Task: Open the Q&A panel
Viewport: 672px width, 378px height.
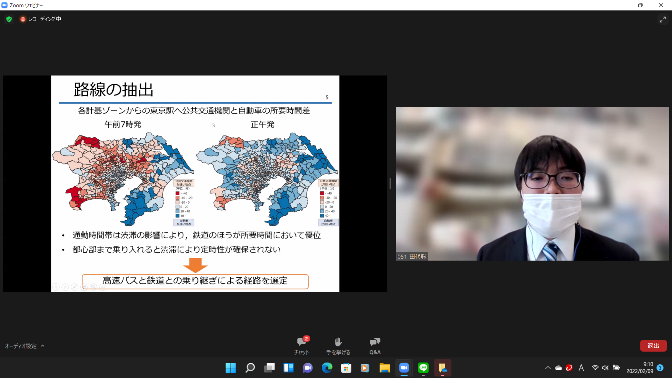Action: tap(375, 345)
